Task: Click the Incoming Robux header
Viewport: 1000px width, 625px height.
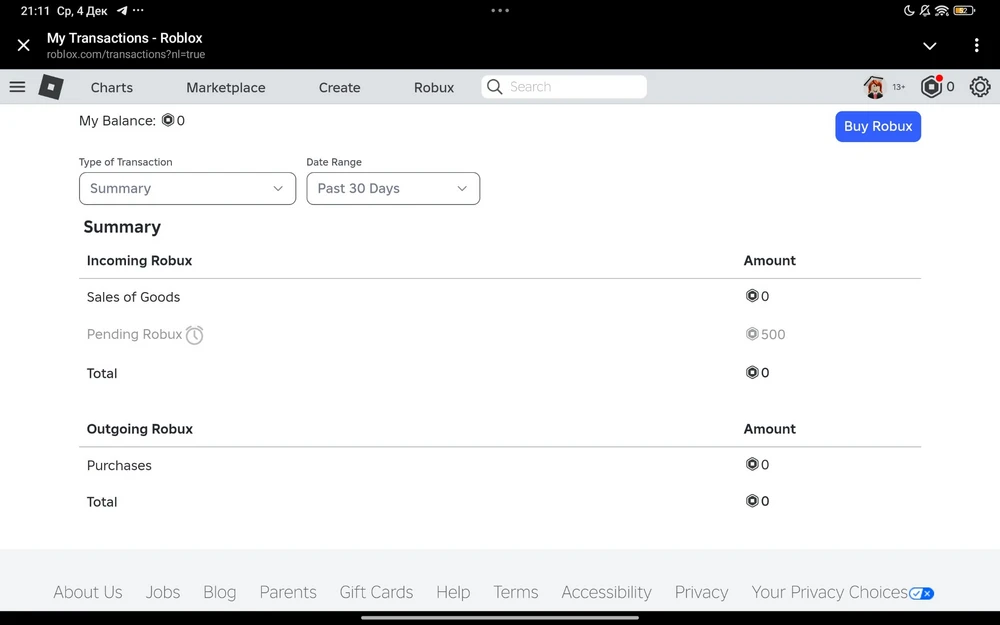Action: [139, 260]
